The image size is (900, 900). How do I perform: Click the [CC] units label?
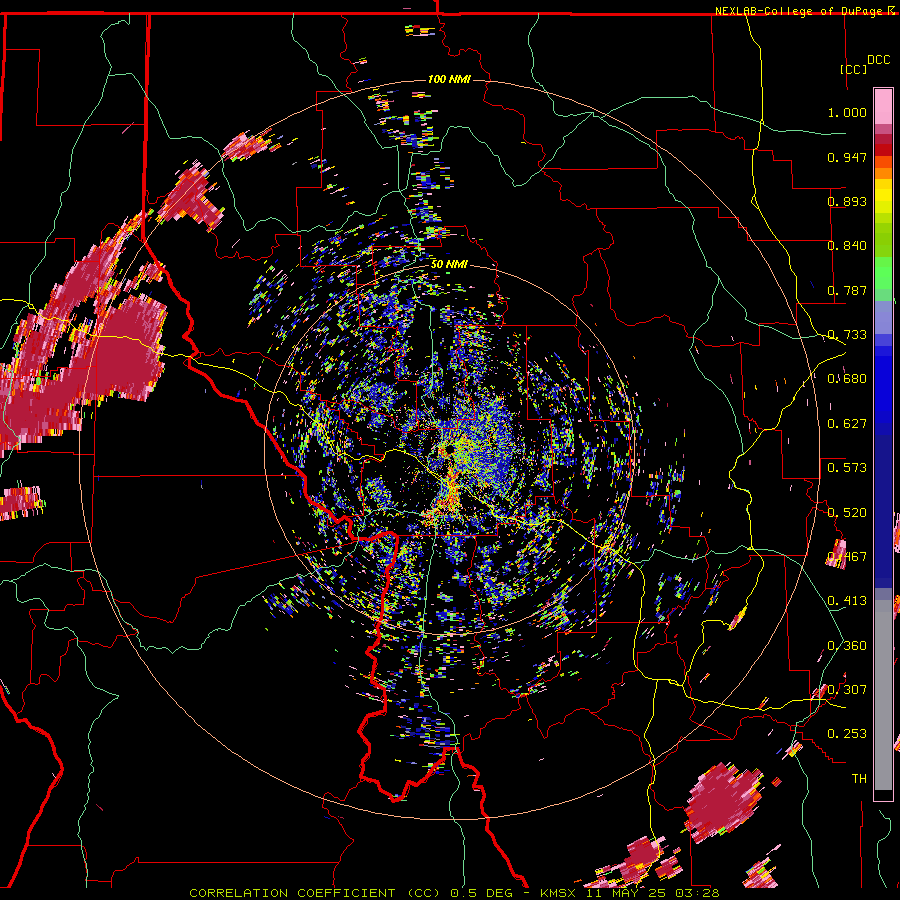tap(853, 69)
